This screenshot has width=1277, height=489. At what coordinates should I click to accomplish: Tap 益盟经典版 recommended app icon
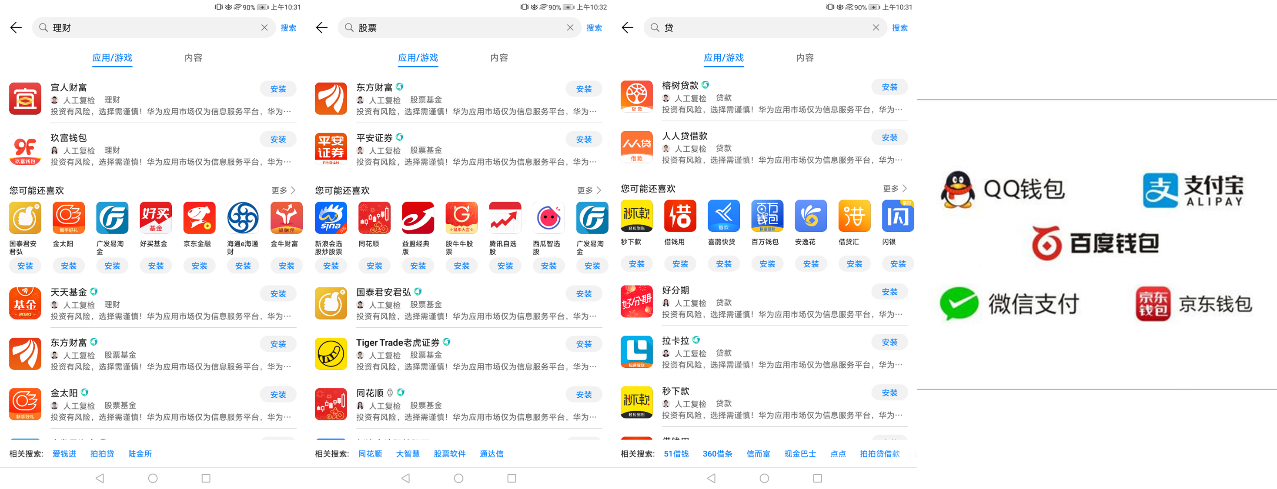click(418, 217)
